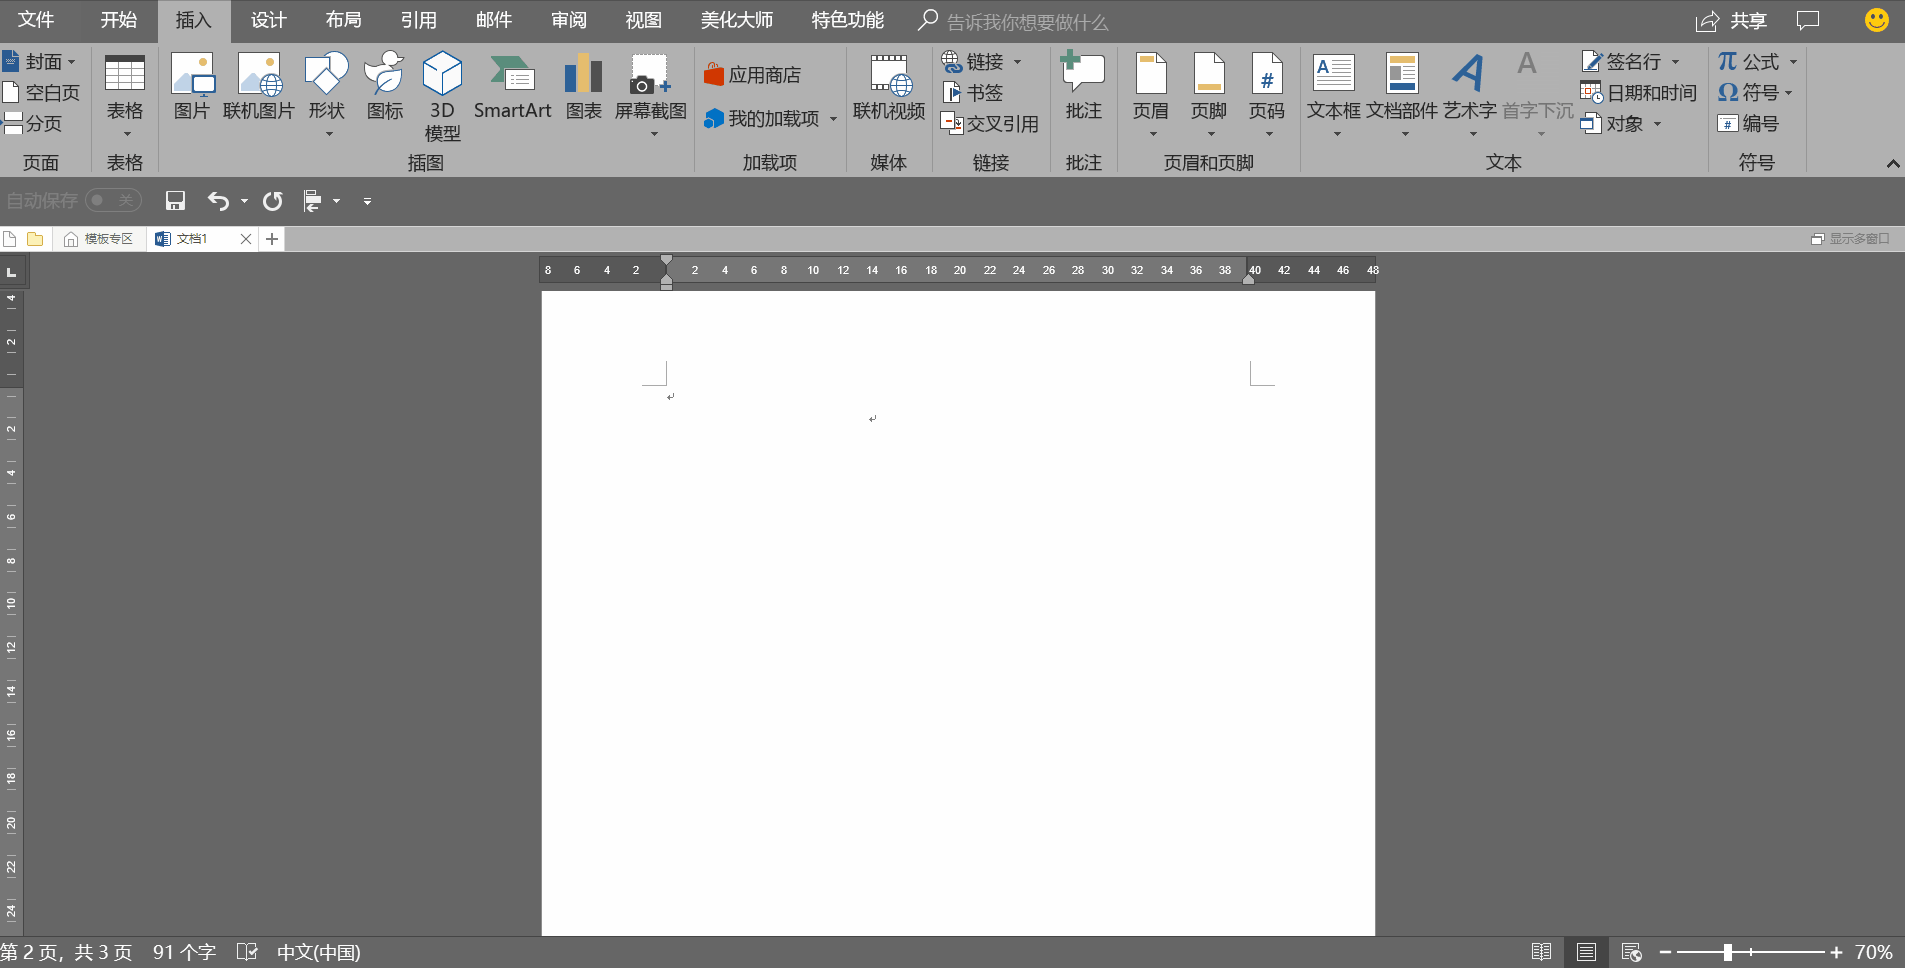Insert a SmartArt graphic
Image resolution: width=1905 pixels, height=968 pixels.
(x=512, y=88)
